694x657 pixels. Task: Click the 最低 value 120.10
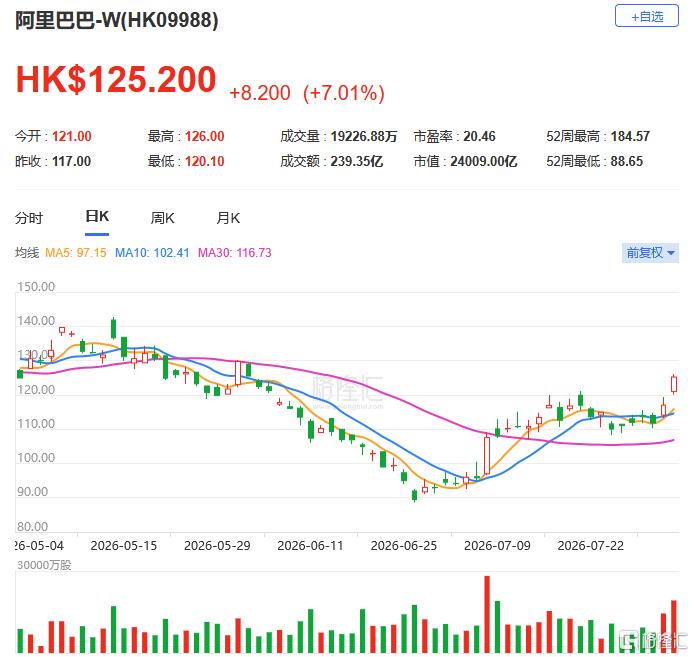tap(204, 161)
